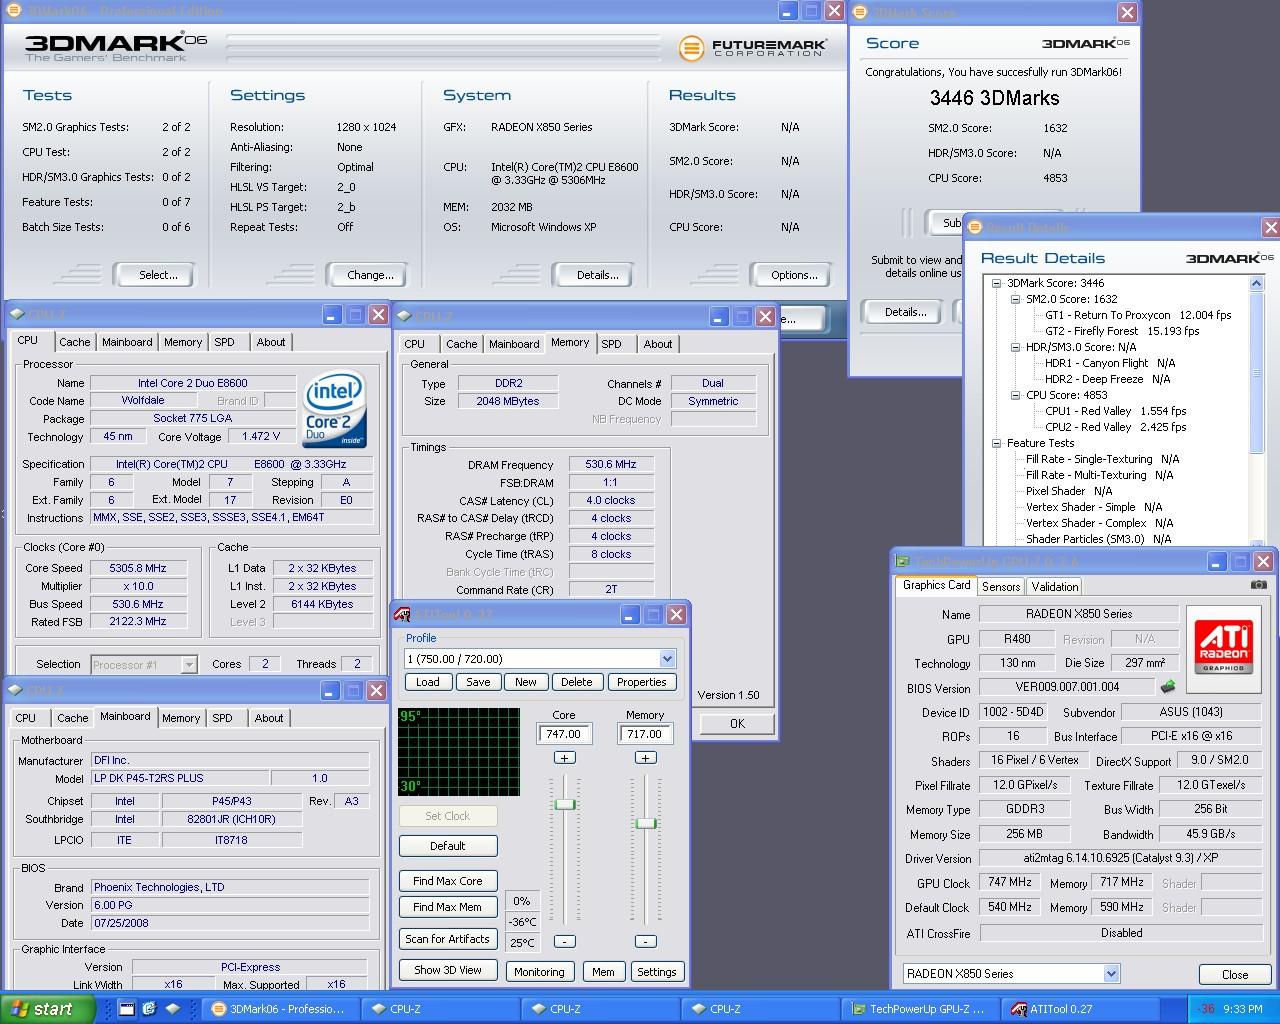
Task: Click OK in the CPU-Z memory window
Action: point(737,724)
